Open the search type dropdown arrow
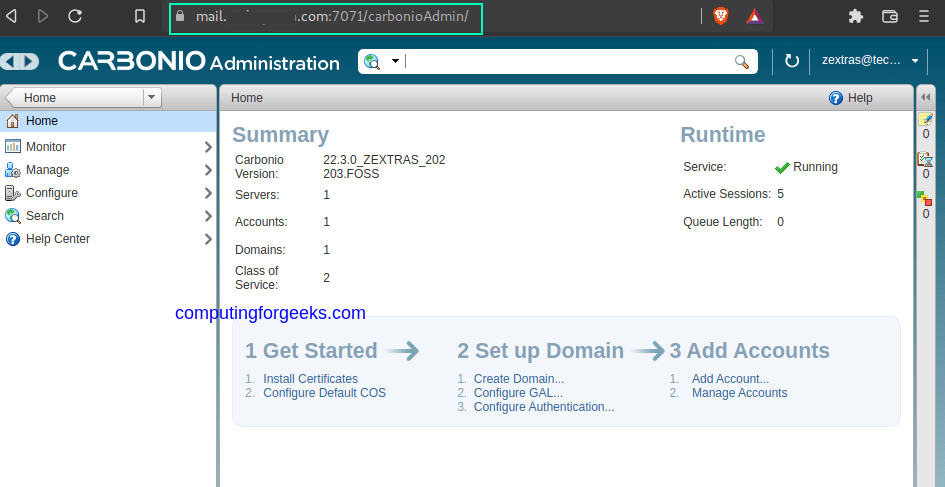Screen dimensions: 945x487 click(395, 61)
